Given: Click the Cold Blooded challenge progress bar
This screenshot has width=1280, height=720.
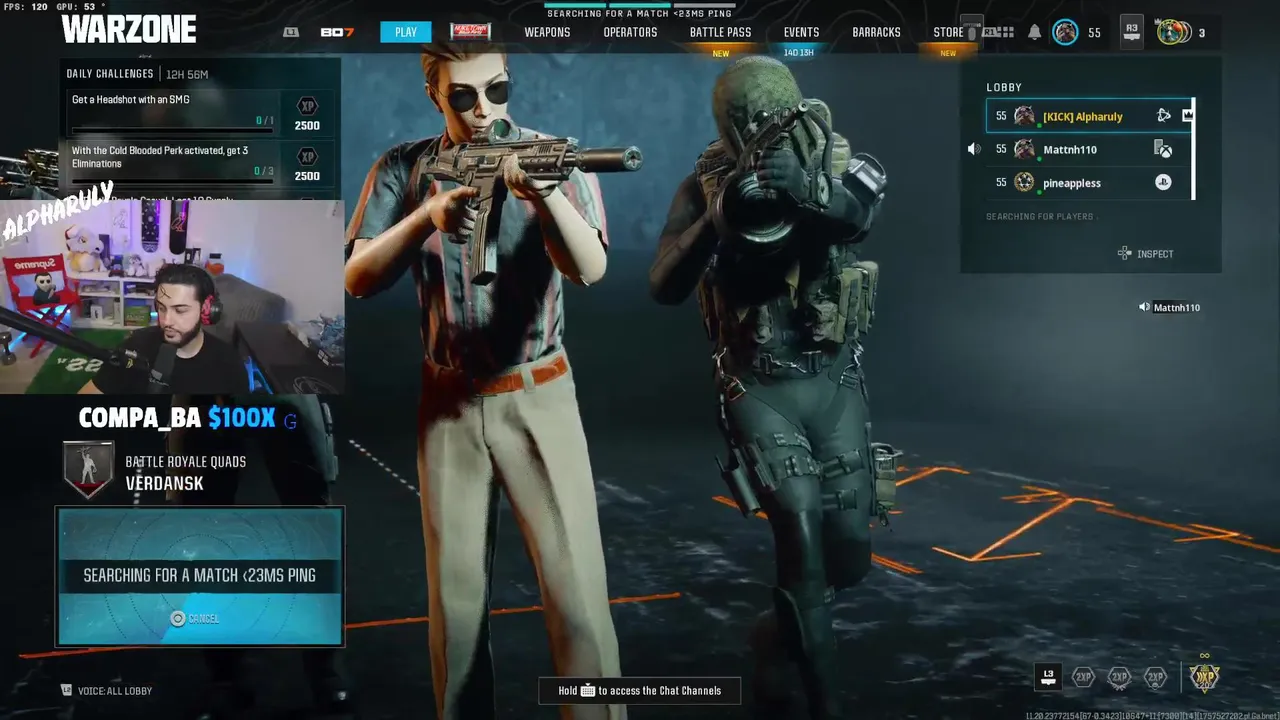Looking at the screenshot, I should pyautogui.click(x=171, y=181).
